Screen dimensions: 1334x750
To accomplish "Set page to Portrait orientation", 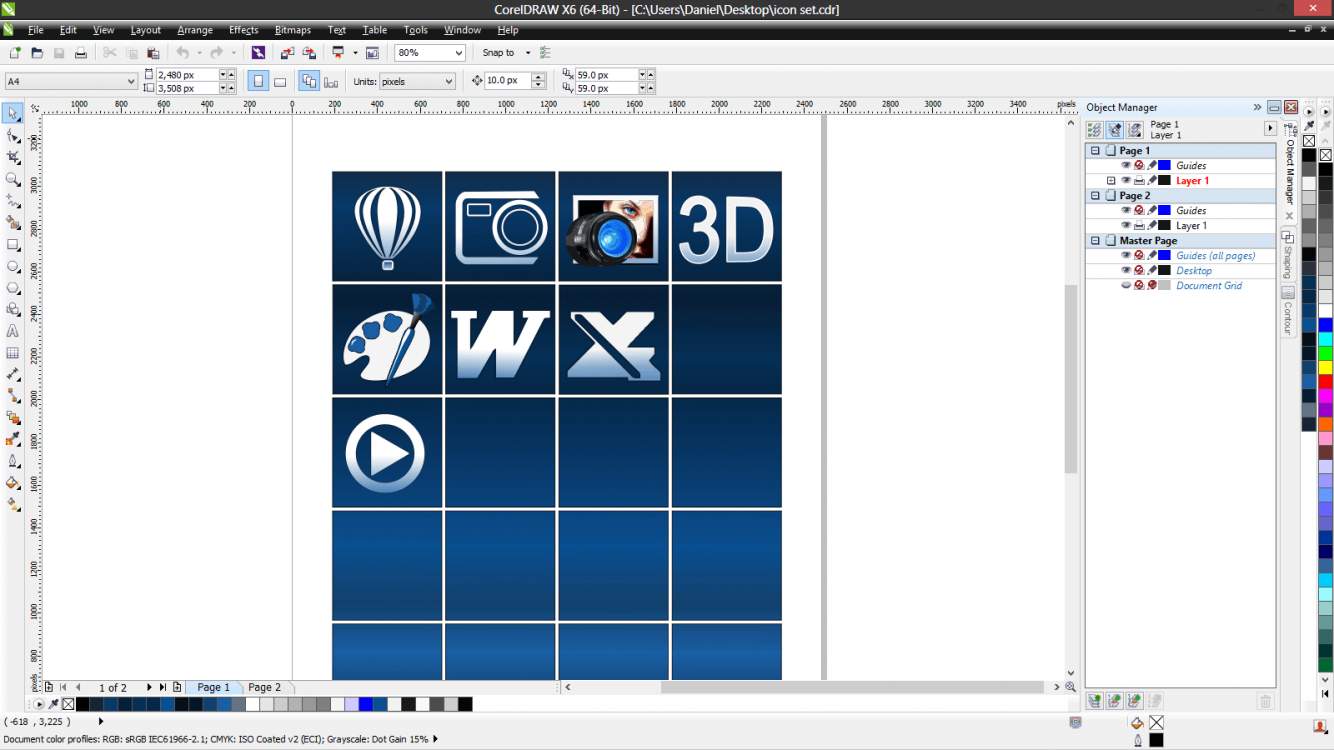I will point(259,81).
